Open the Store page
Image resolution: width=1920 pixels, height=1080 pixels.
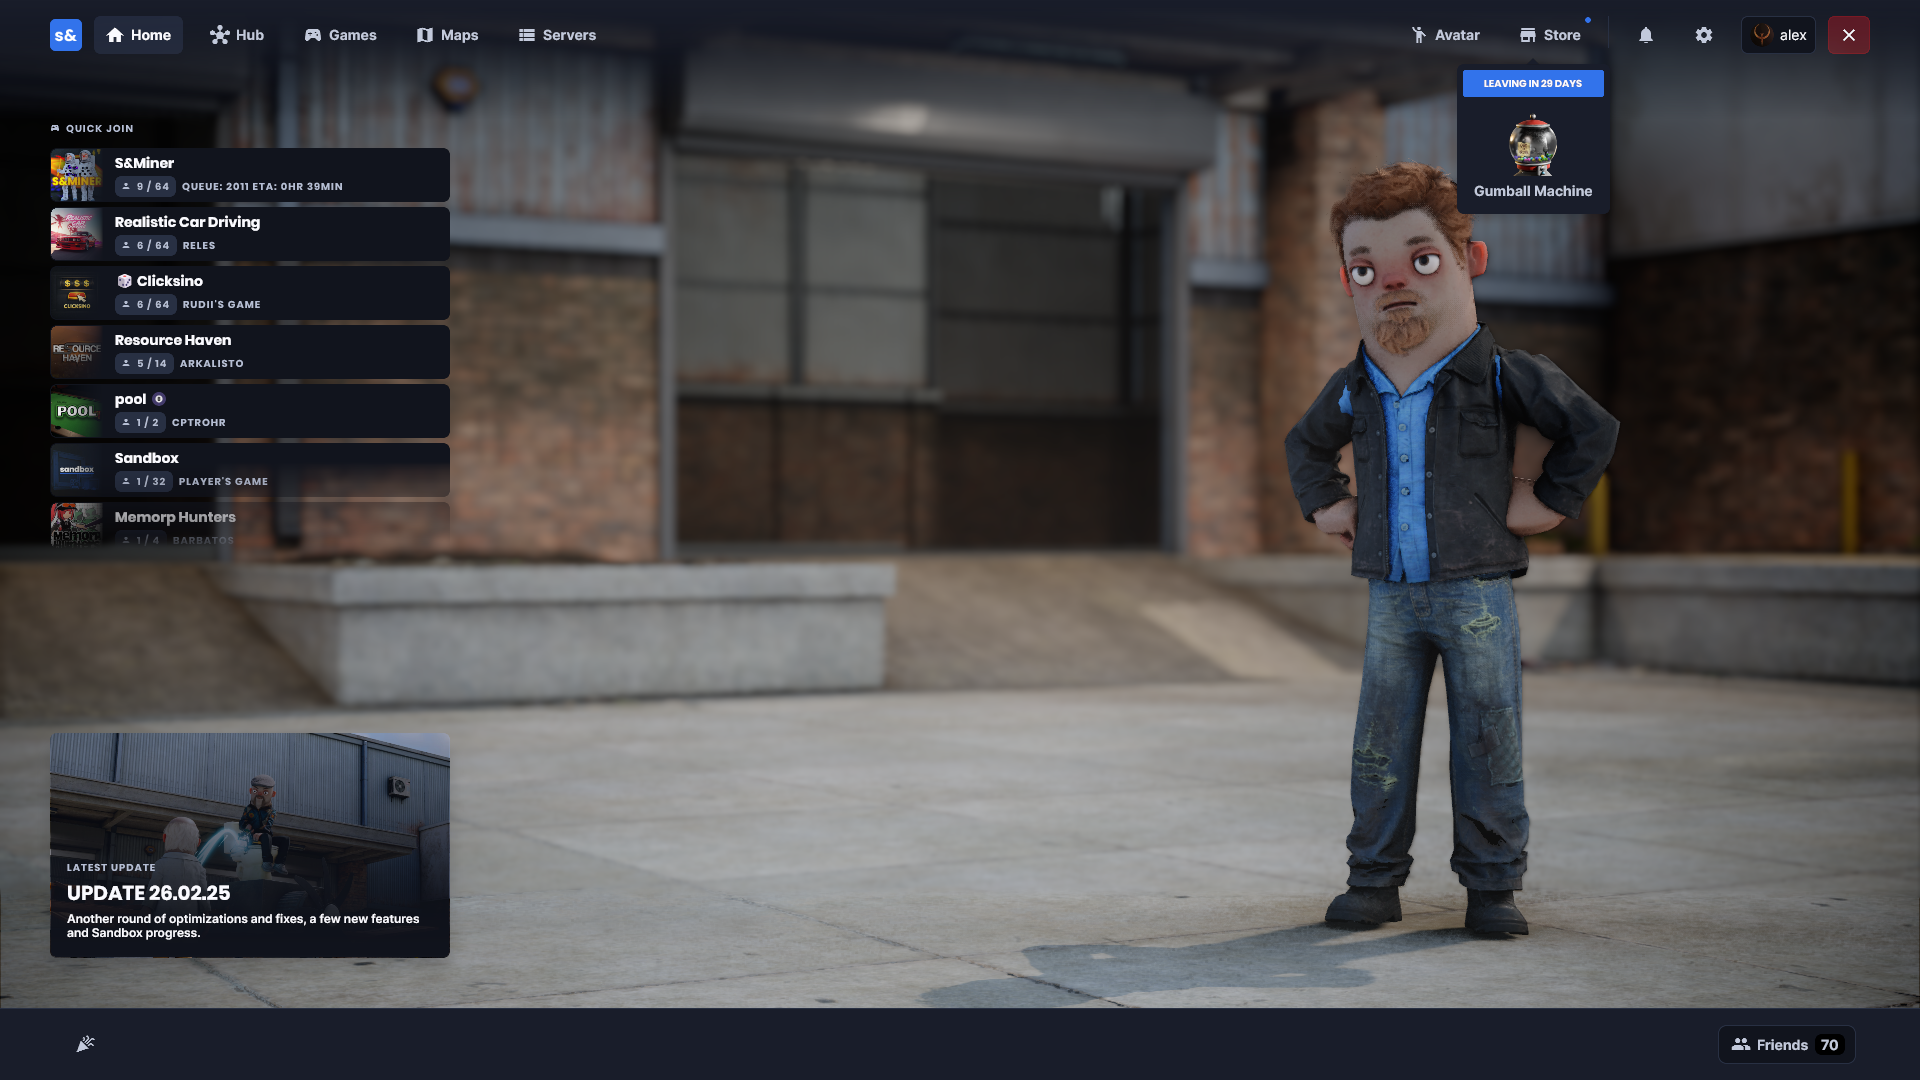point(1550,35)
